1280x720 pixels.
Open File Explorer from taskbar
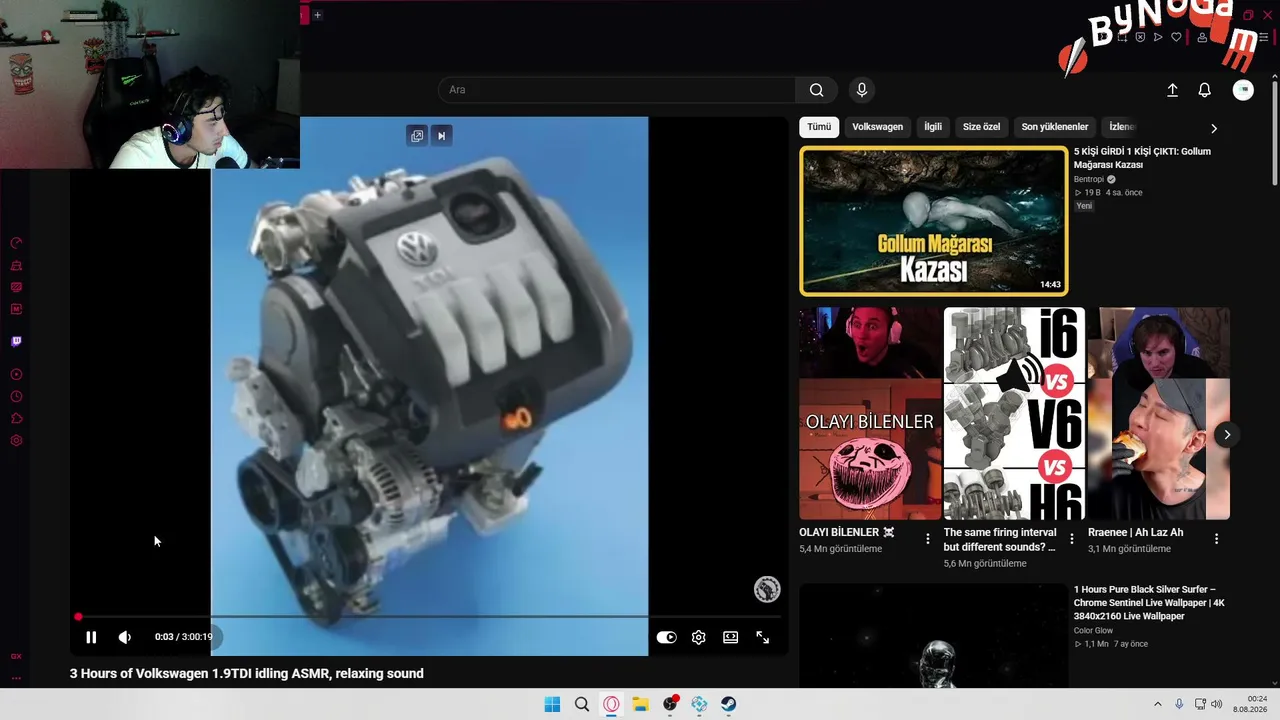(x=640, y=704)
